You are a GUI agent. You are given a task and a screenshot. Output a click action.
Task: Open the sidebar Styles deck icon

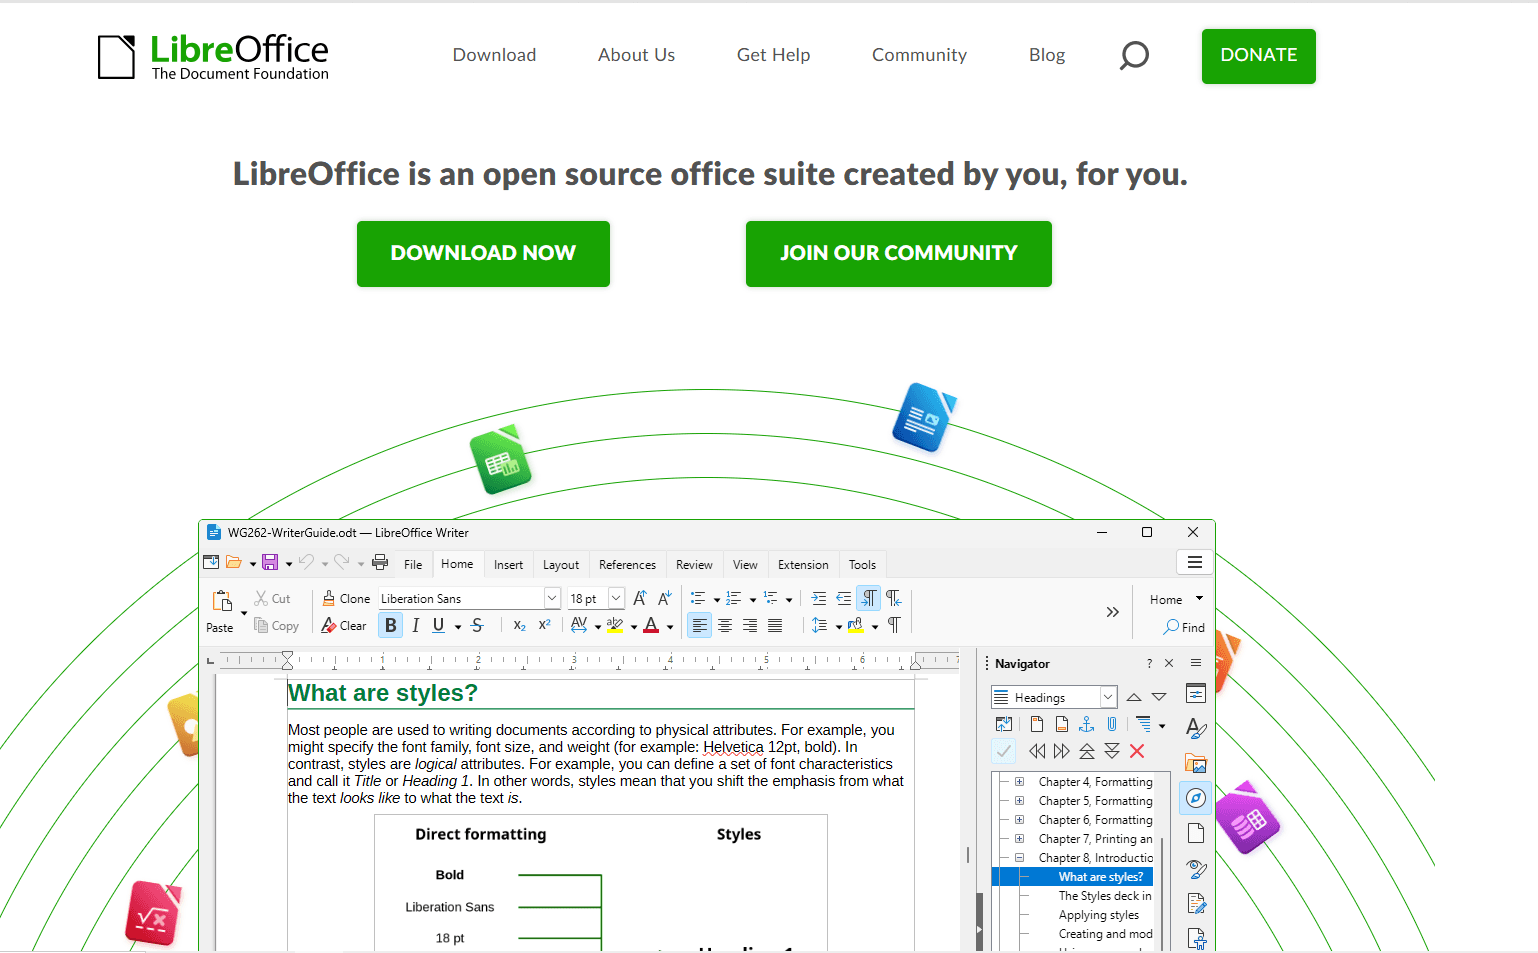[x=1196, y=728]
